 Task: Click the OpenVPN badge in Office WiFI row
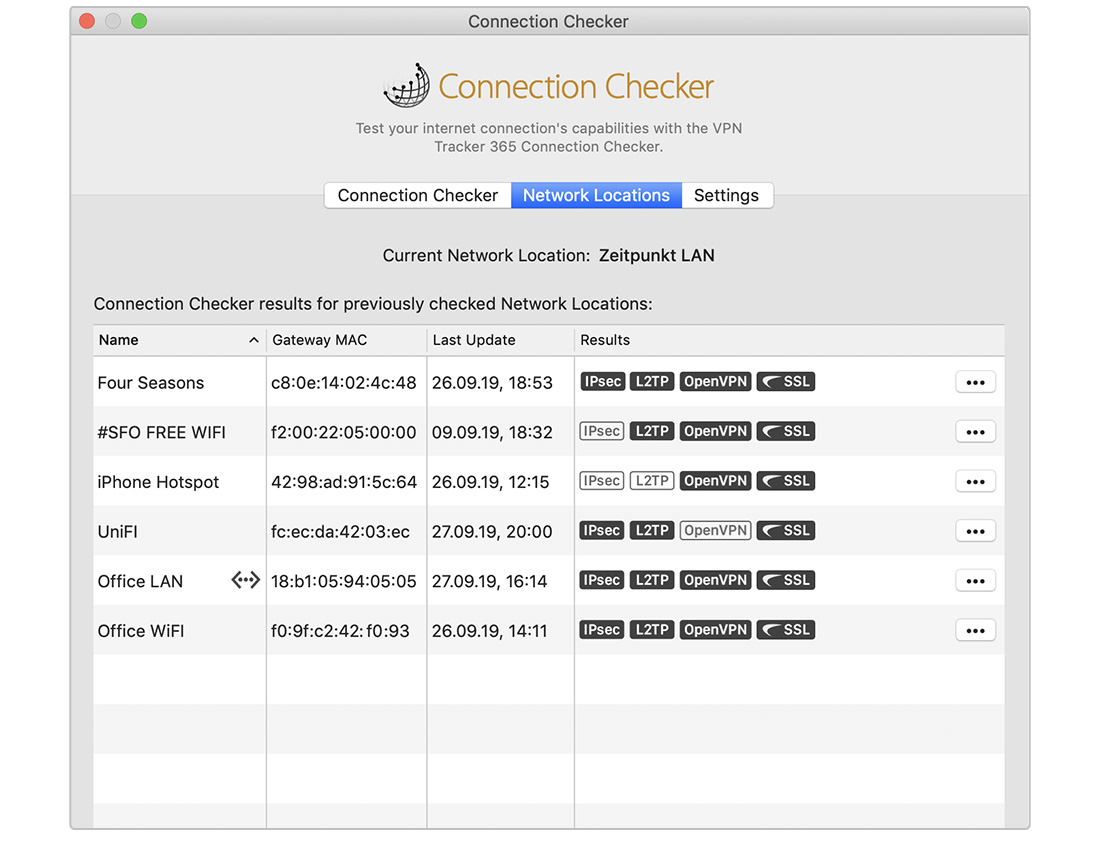coord(715,630)
